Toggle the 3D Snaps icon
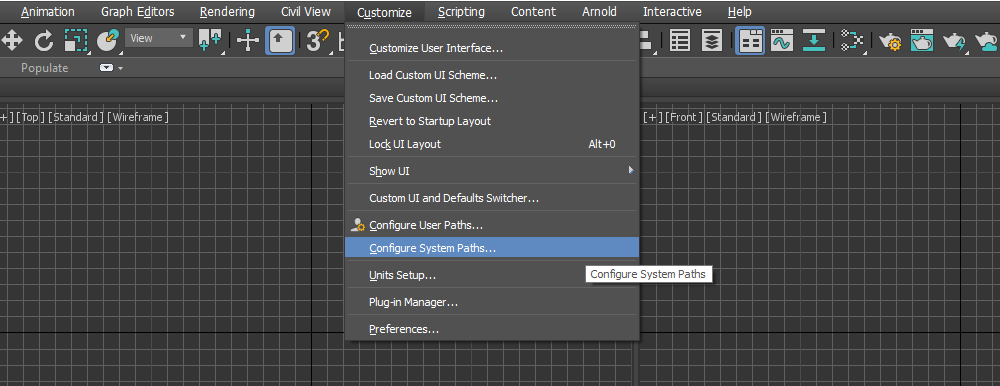 pyautogui.click(x=318, y=41)
